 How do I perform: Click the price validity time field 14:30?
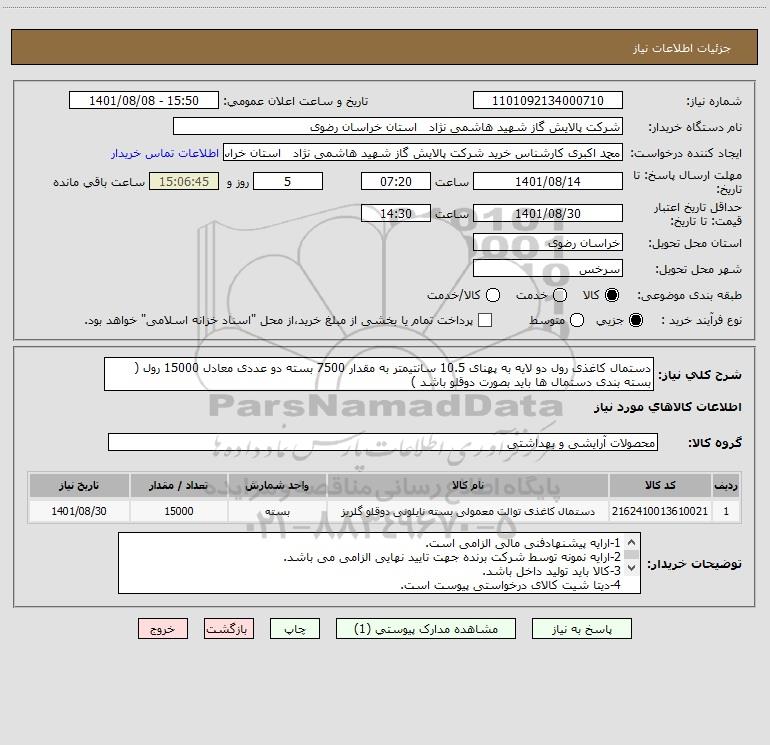point(396,213)
